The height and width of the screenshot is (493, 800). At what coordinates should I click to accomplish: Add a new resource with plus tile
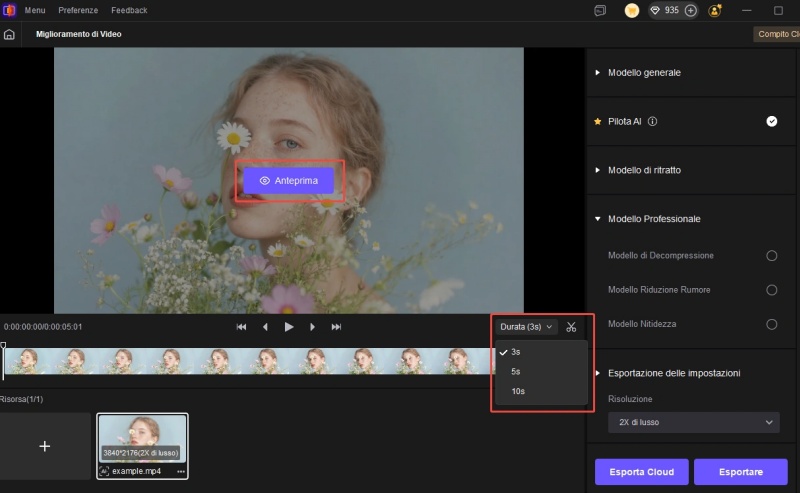45,447
